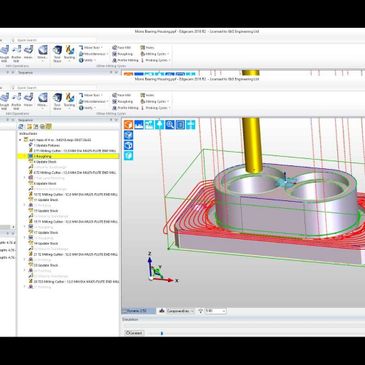The width and height of the screenshot is (365, 365).
Task: Click Quick Search field in front window
Action: [55, 88]
